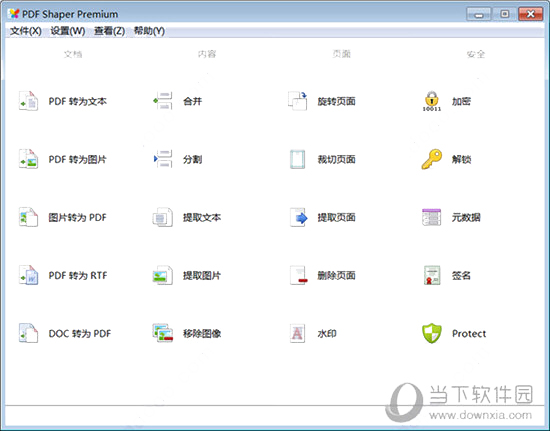The image size is (550, 431).
Task: Open the 帮助(Y) menu
Action: click(149, 31)
